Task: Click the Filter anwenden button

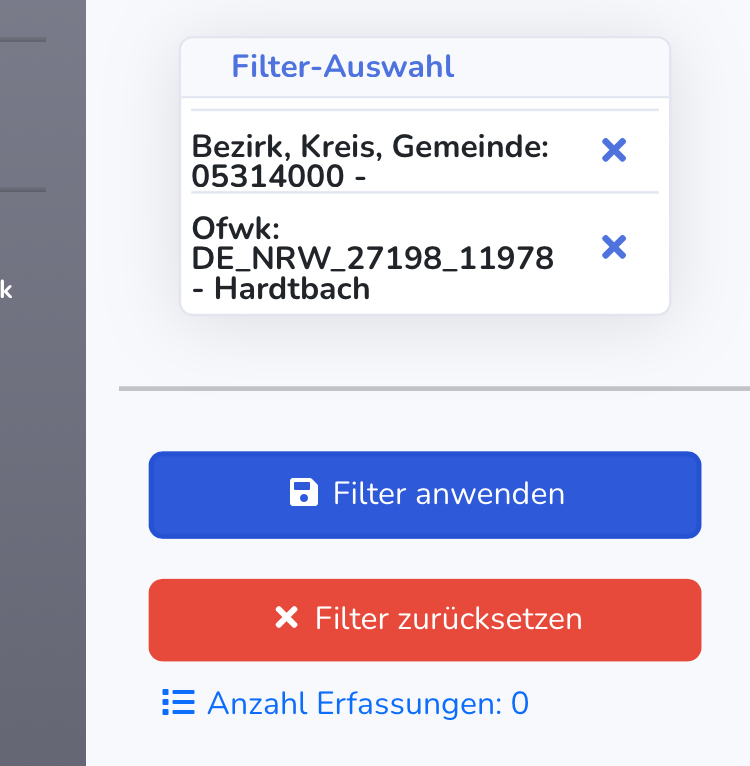Action: [x=425, y=495]
